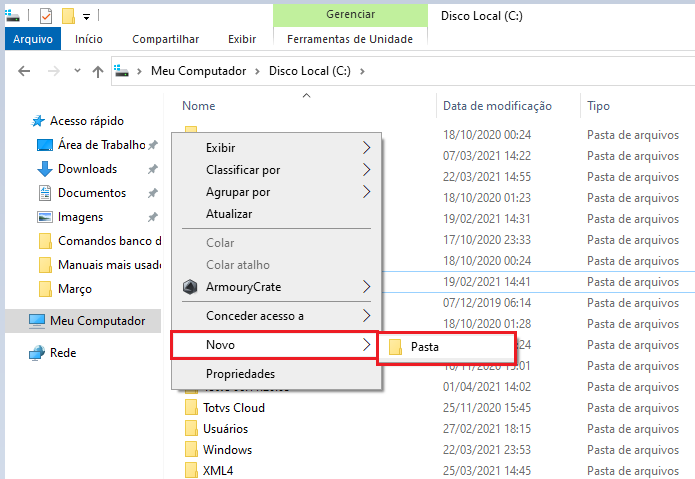The height and width of the screenshot is (479, 695).
Task: Choose Pasta to create new folder
Action: click(x=446, y=347)
